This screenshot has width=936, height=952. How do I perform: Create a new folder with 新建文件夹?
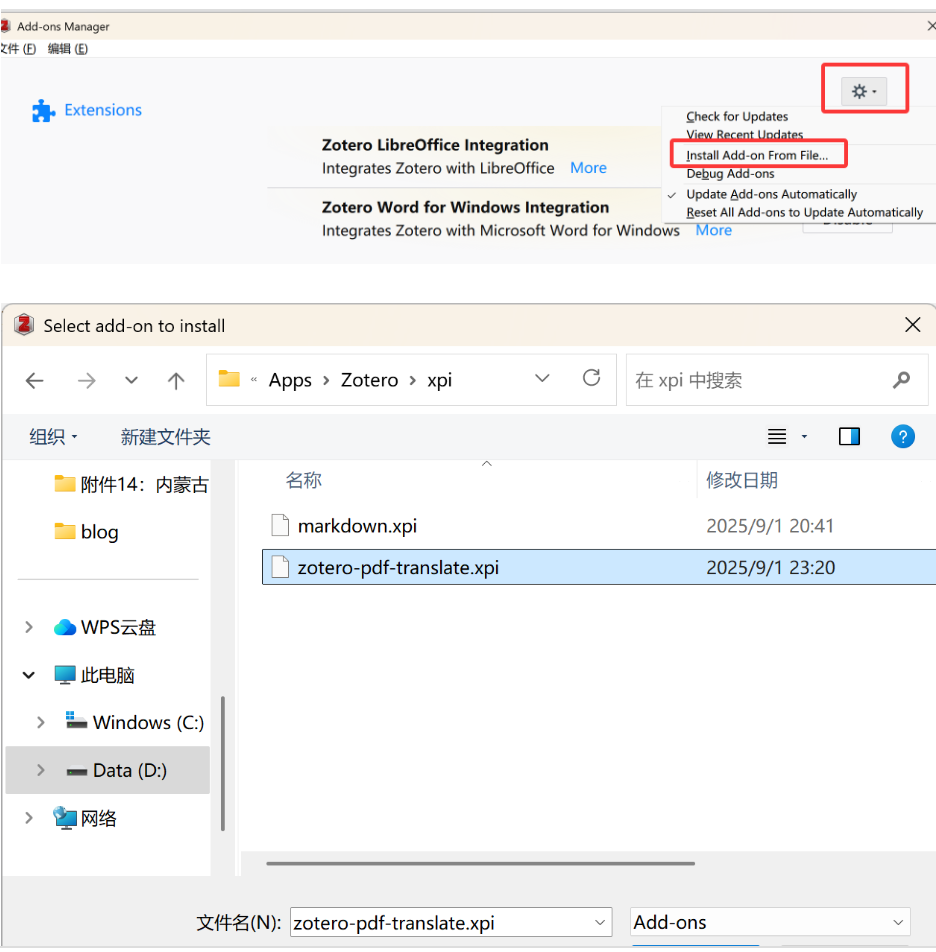pos(165,436)
